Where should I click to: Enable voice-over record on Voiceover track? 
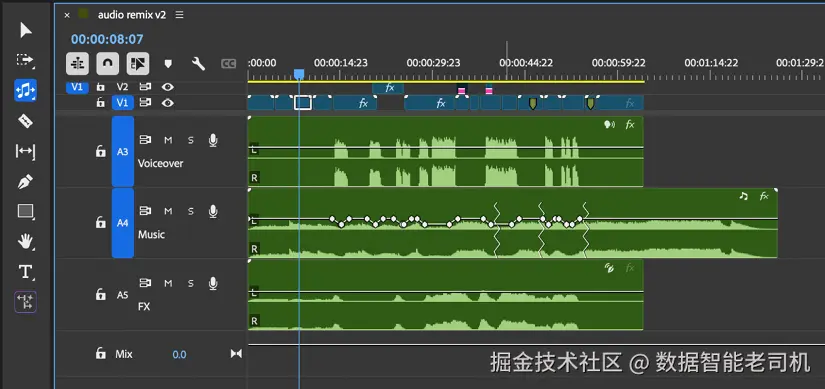click(x=213, y=140)
